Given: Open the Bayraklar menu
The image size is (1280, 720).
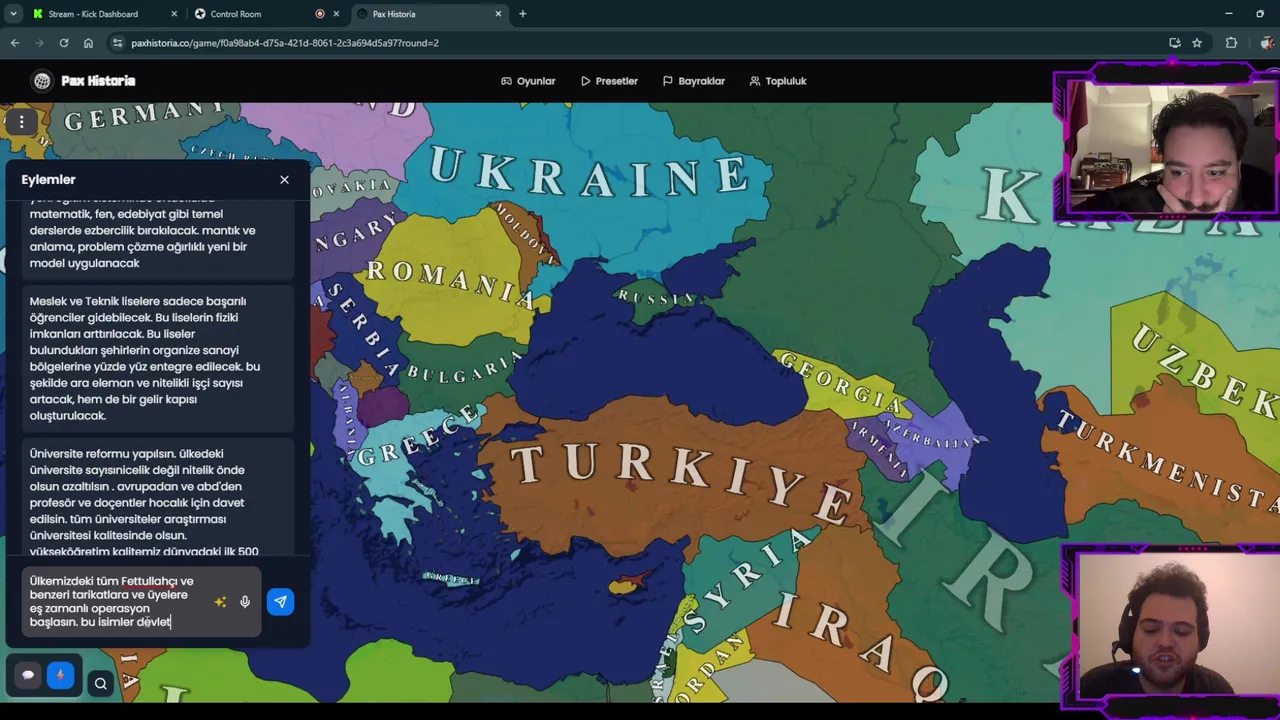Looking at the screenshot, I should point(693,81).
